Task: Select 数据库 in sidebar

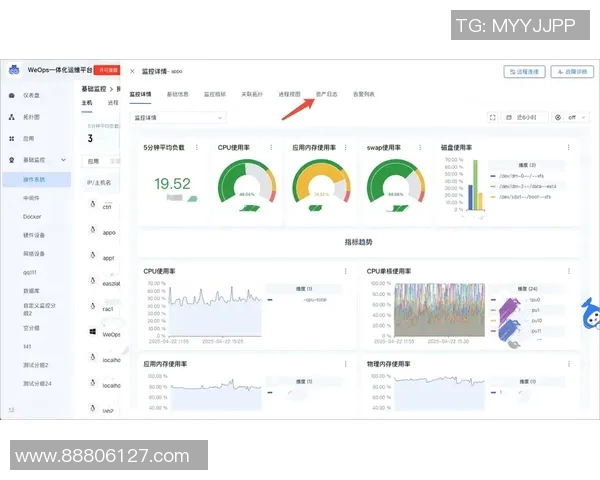Action: [31, 291]
